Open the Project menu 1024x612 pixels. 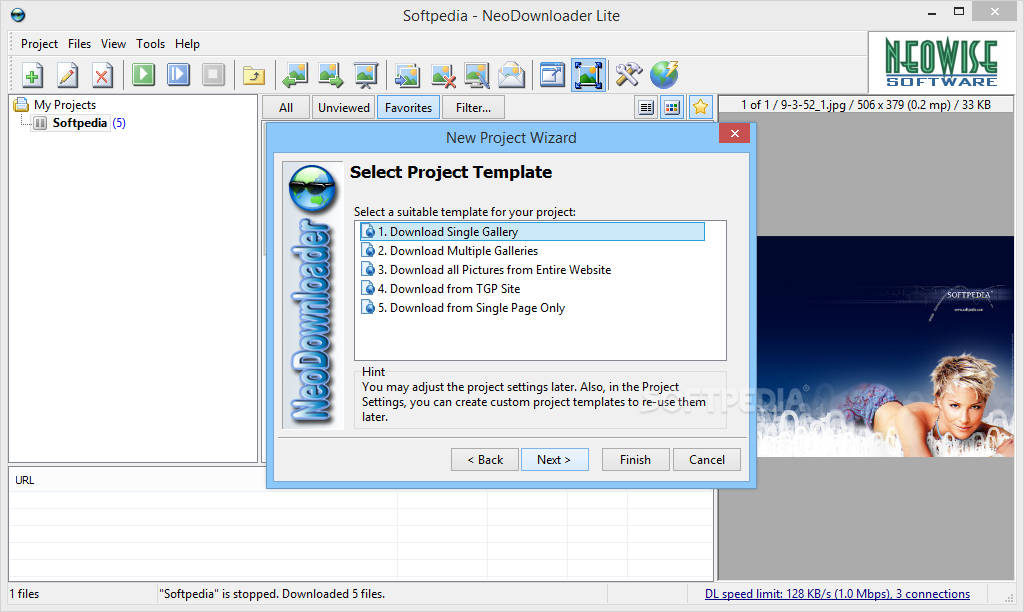39,44
